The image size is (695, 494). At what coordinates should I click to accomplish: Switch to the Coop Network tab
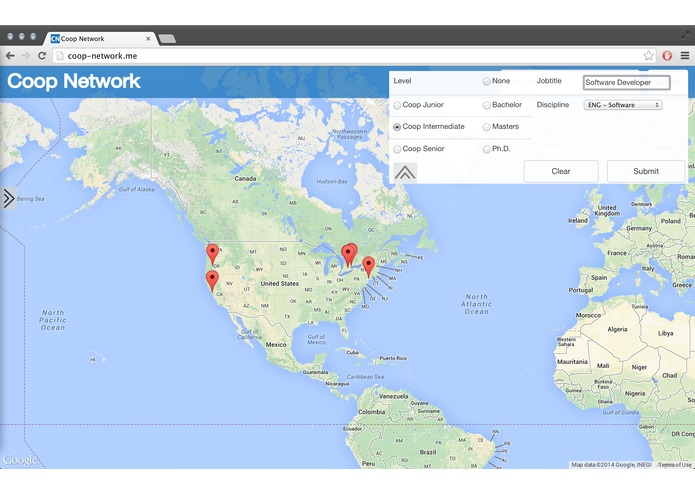(x=98, y=39)
